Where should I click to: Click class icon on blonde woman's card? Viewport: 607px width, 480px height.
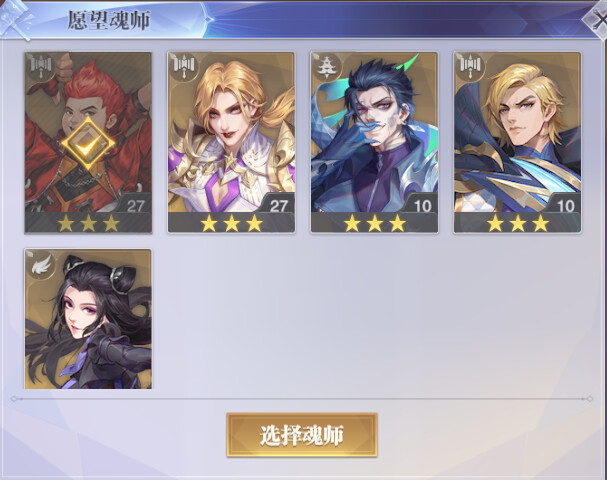pyautogui.click(x=184, y=67)
